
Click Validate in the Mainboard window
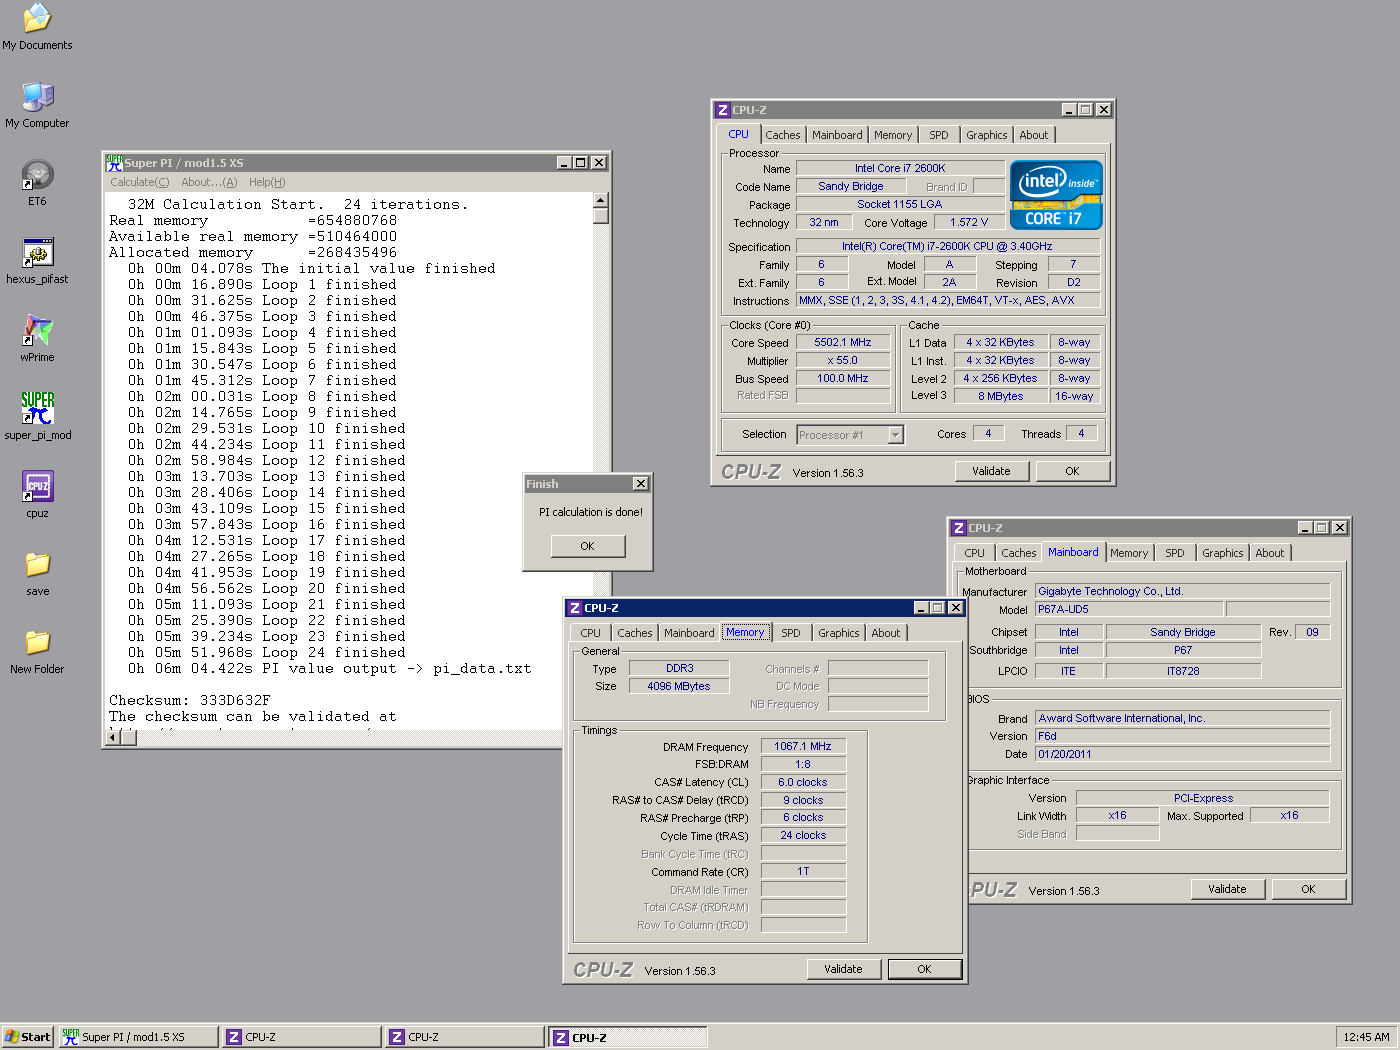tap(1227, 889)
